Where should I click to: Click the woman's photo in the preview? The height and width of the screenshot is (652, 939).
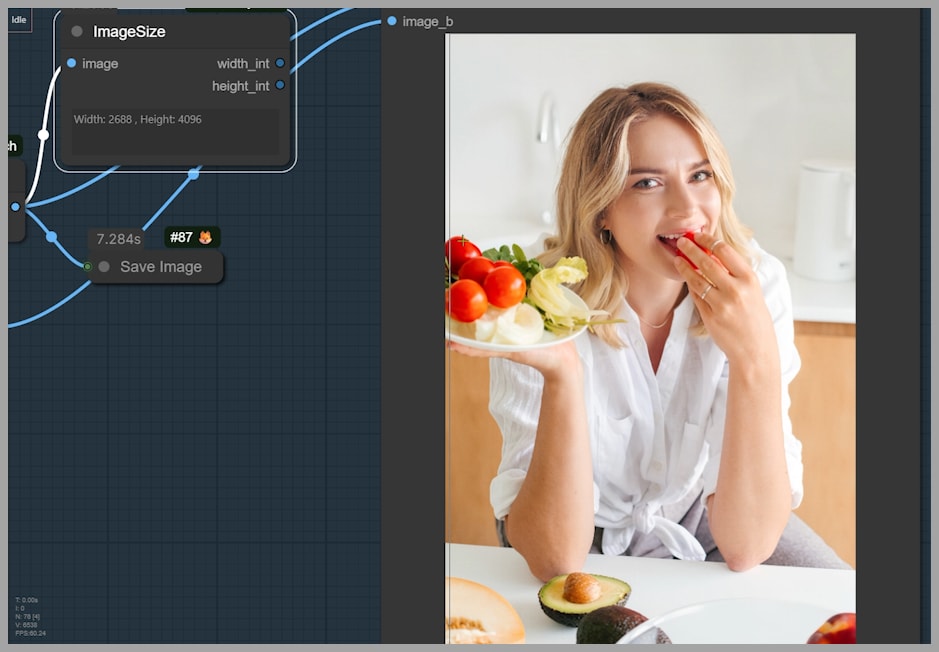click(650, 338)
